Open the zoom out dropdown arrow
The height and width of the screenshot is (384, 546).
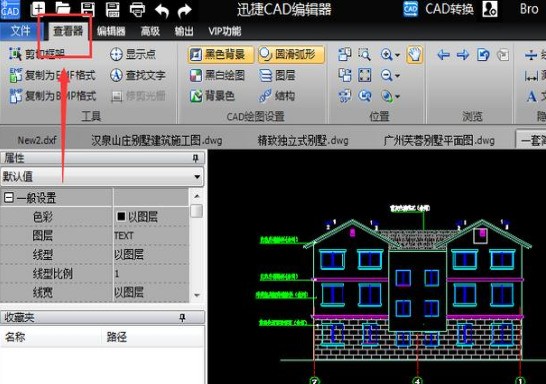[x=398, y=76]
